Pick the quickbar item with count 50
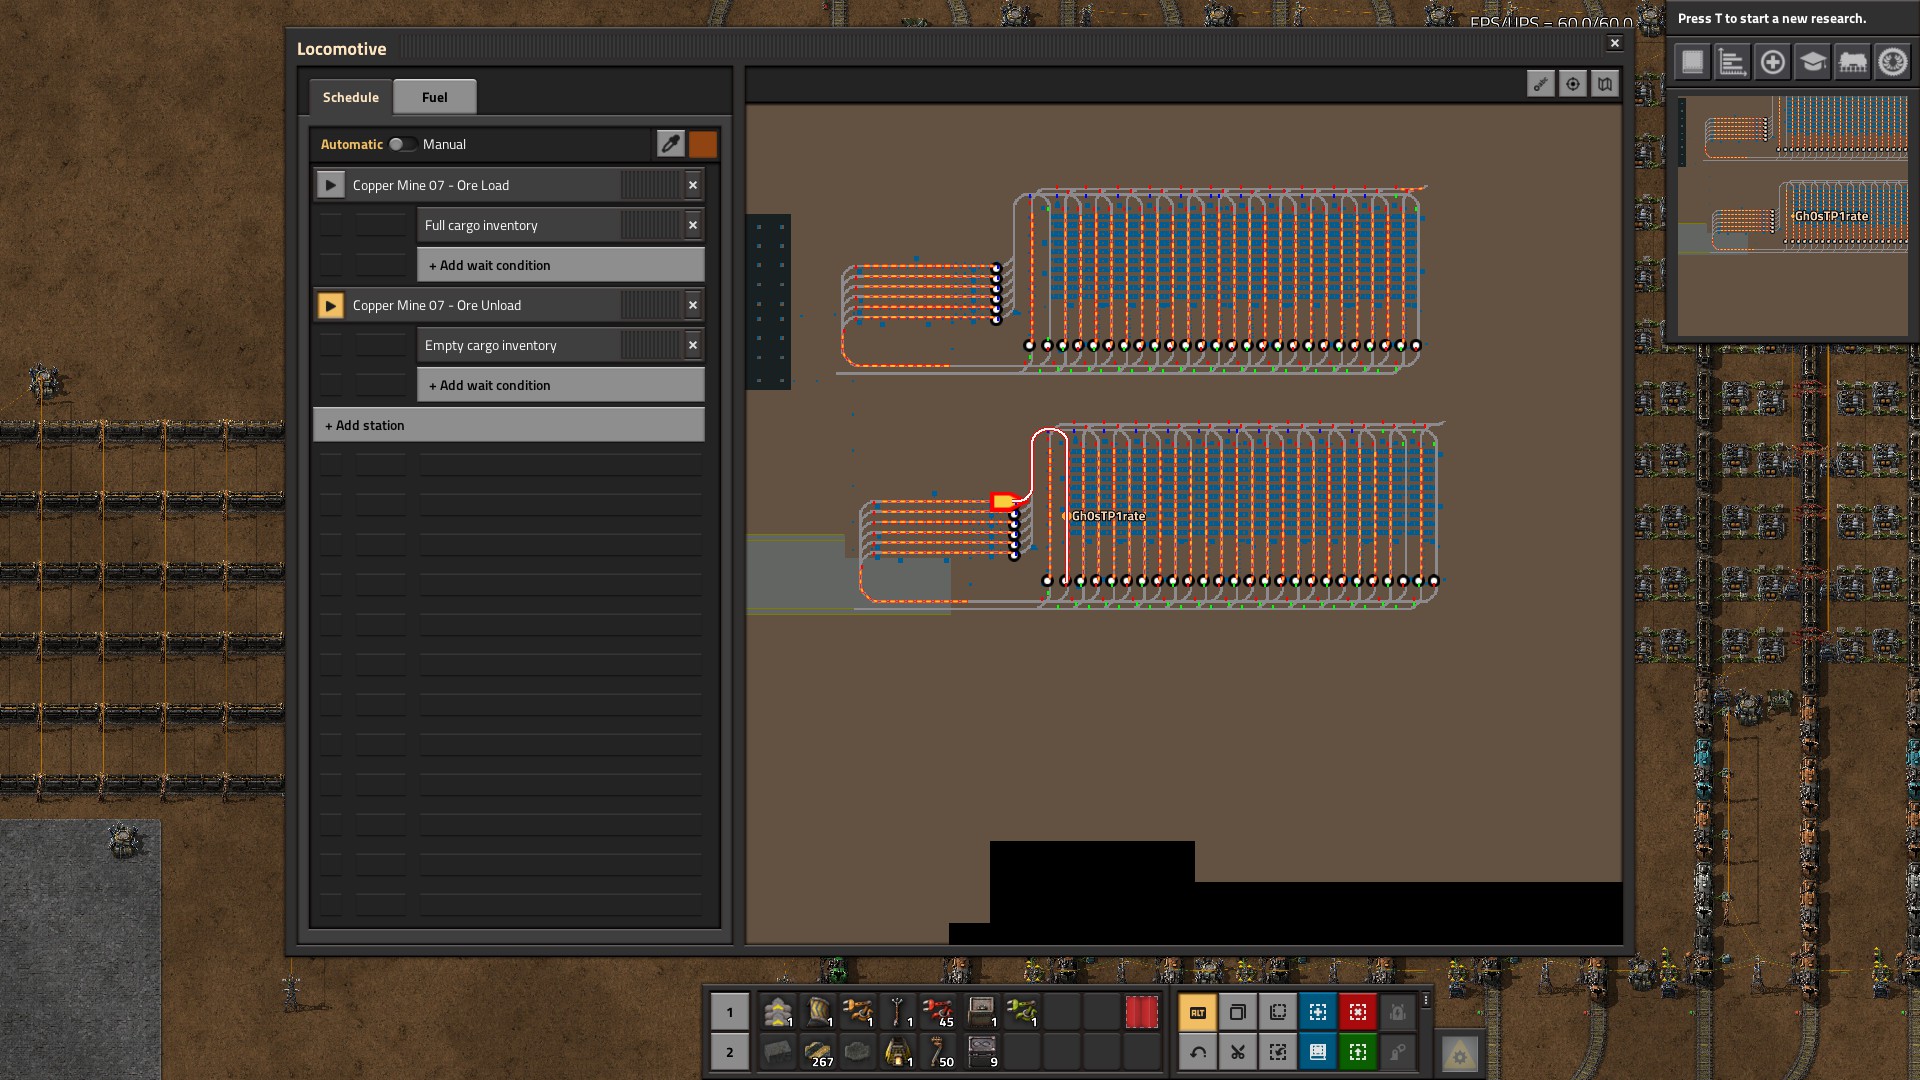The image size is (1920, 1080). click(x=938, y=1052)
